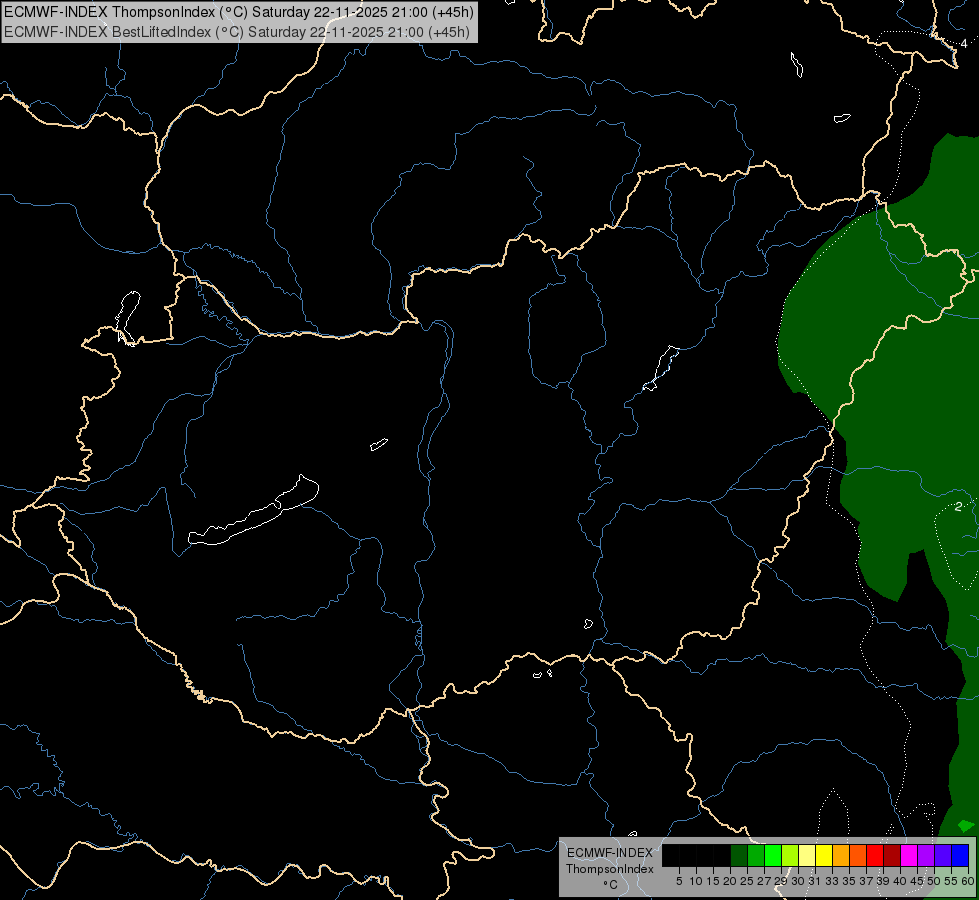The height and width of the screenshot is (900, 979).
Task: Click the large elongated lake outline
Action: pos(253,510)
